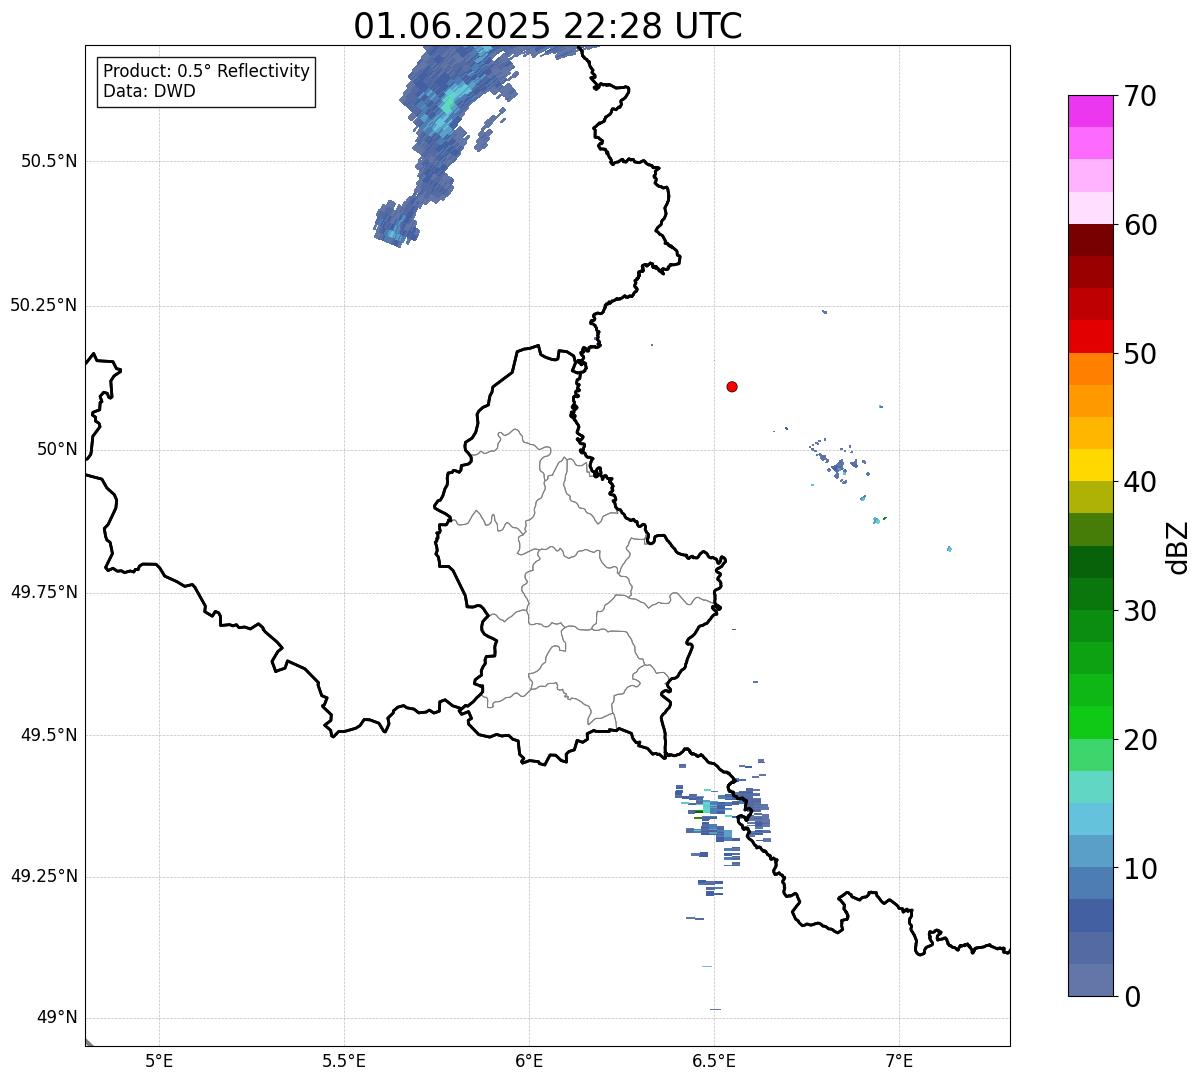The image size is (1202, 1081).
Task: Click the colorbar tick label '50'
Action: click(1140, 354)
